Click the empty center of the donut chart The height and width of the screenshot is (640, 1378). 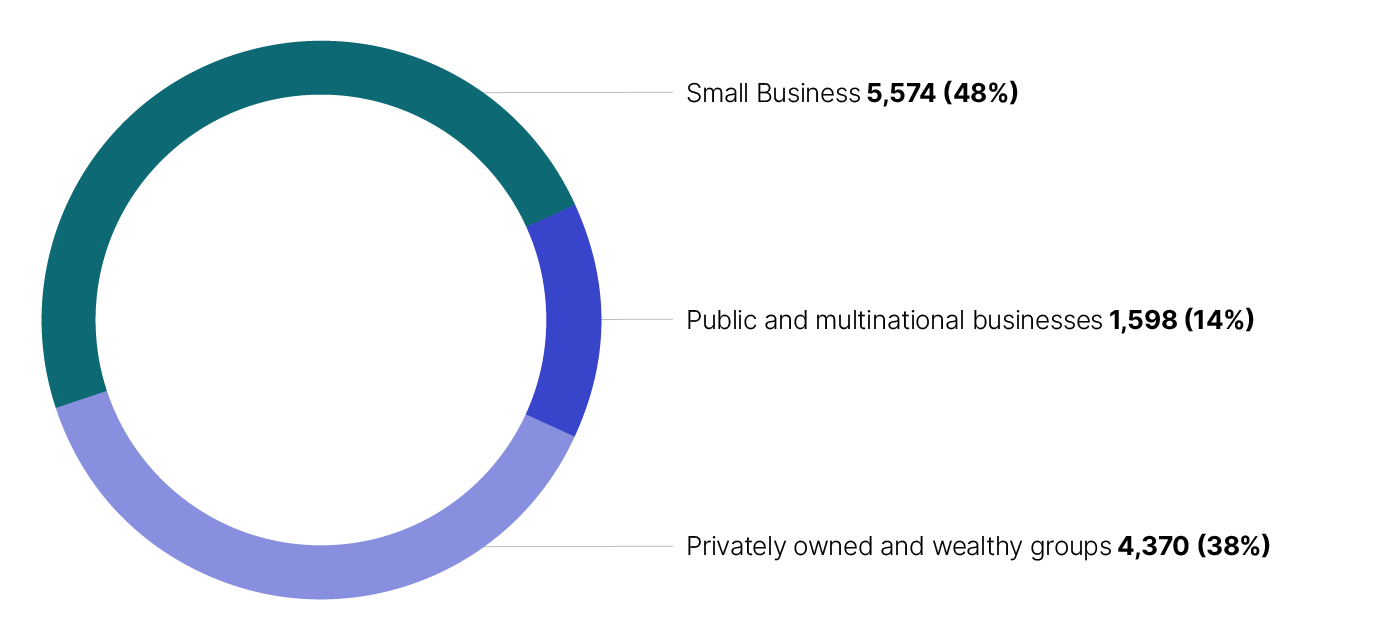tap(321, 320)
